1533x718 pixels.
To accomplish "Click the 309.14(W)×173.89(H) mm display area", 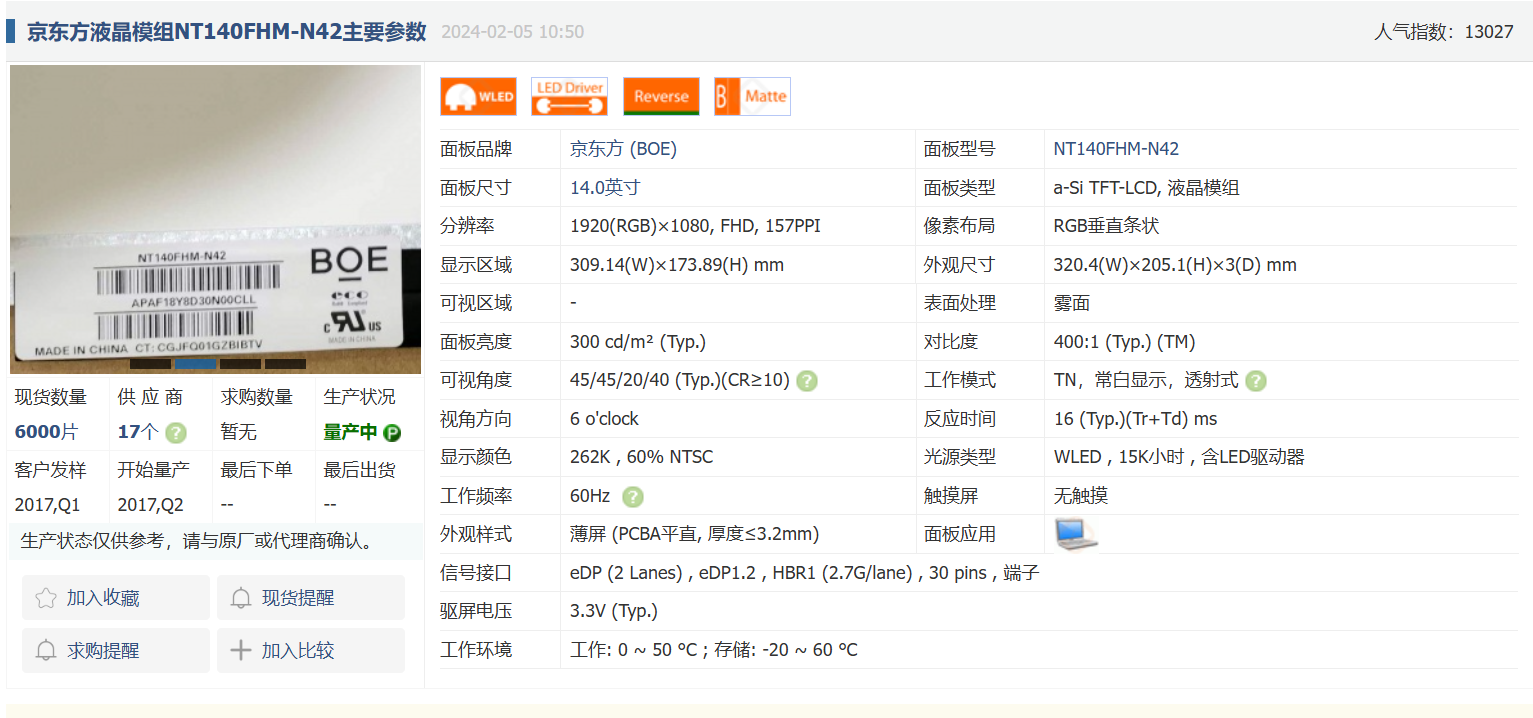I will click(x=677, y=265).
